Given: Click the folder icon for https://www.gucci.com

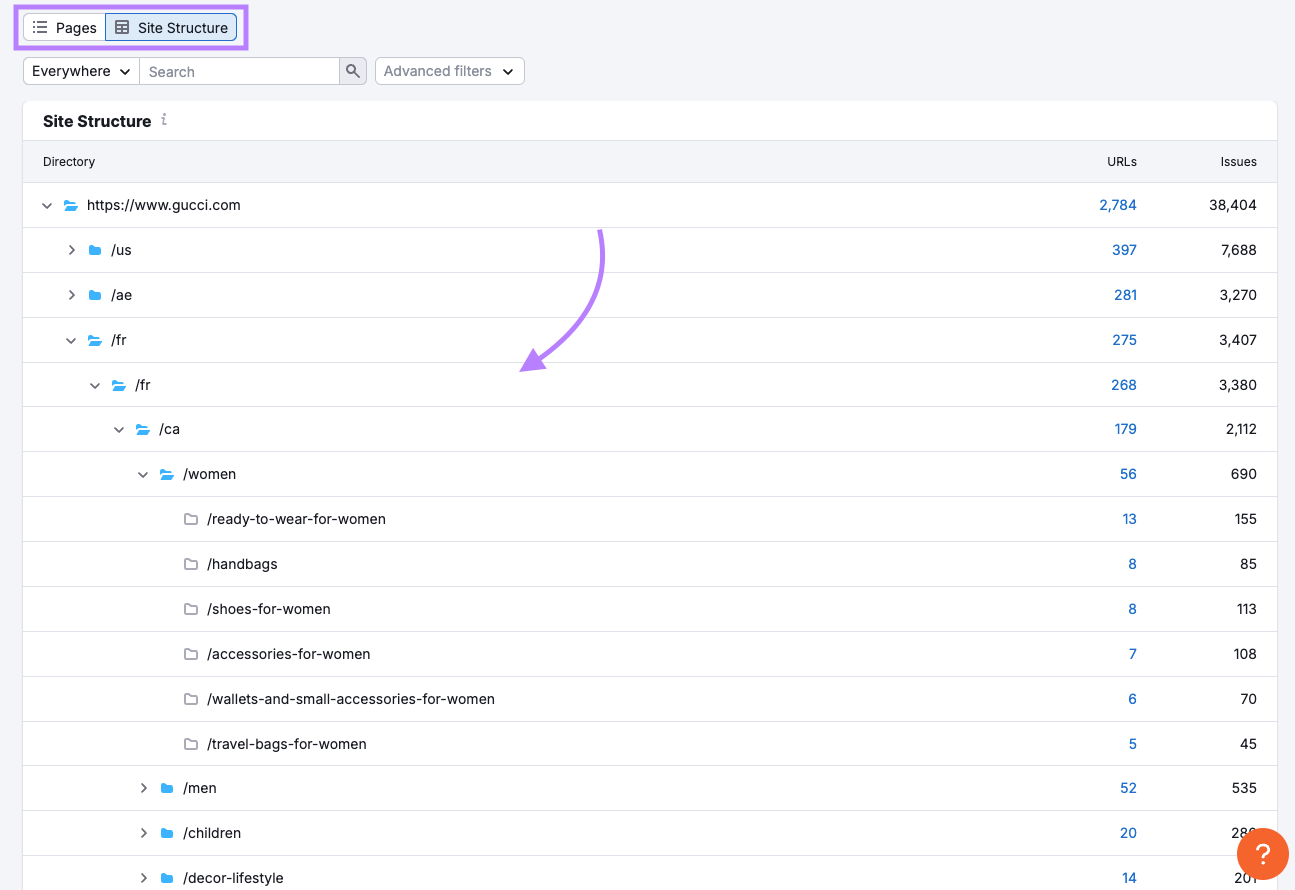Looking at the screenshot, I should pos(70,205).
